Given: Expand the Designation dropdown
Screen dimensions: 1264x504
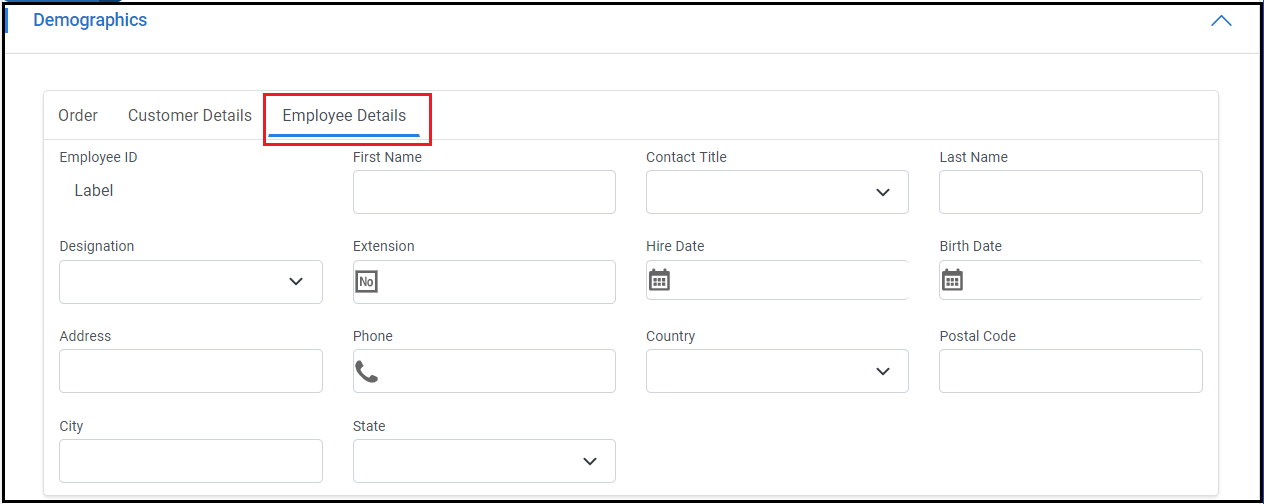Looking at the screenshot, I should tap(190, 282).
